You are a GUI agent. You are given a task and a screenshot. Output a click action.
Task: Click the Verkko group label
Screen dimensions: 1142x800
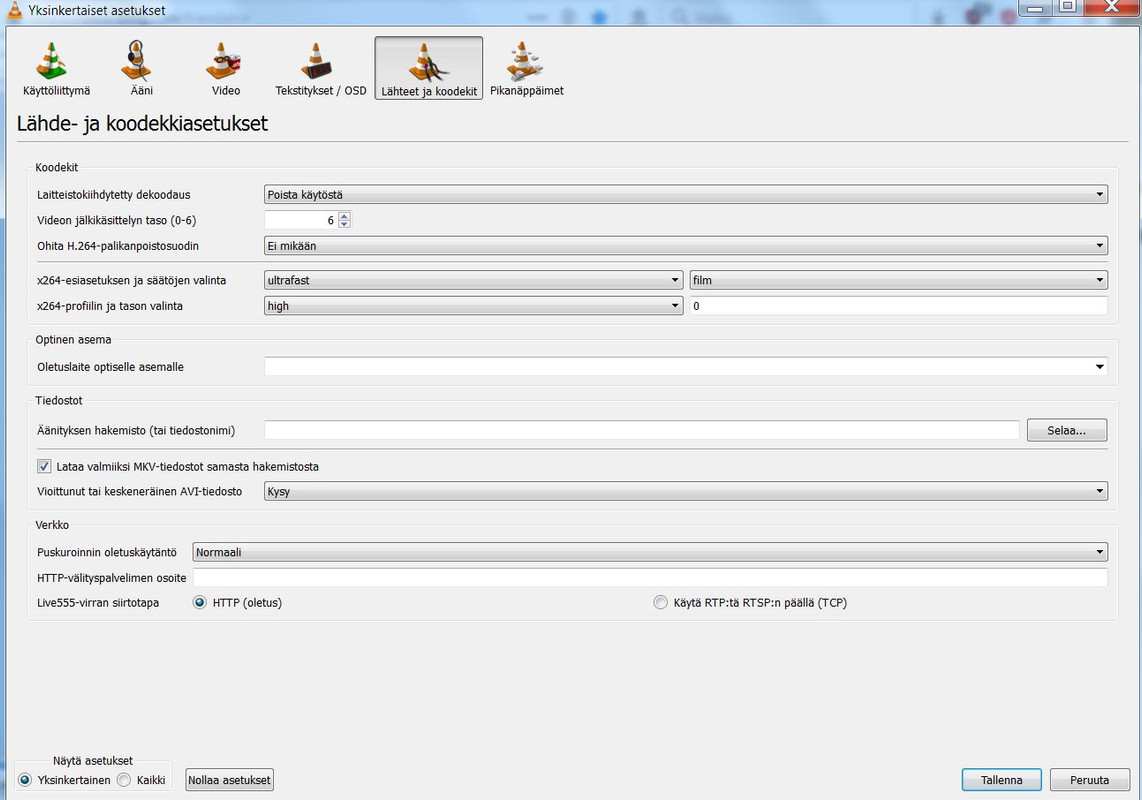coord(52,525)
